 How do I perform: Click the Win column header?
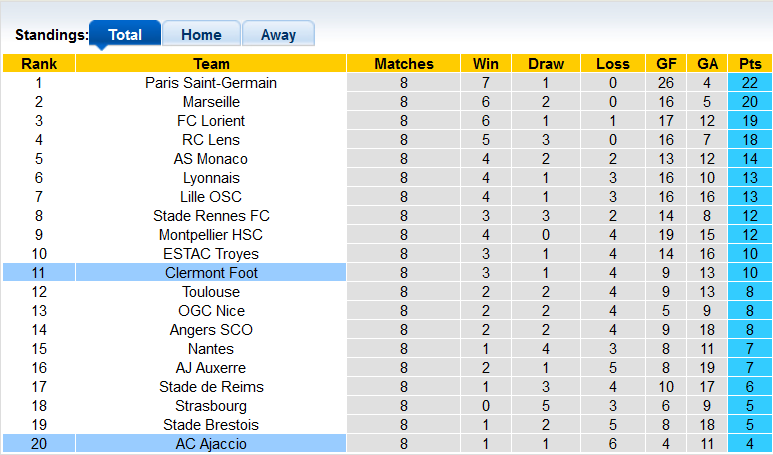point(479,64)
